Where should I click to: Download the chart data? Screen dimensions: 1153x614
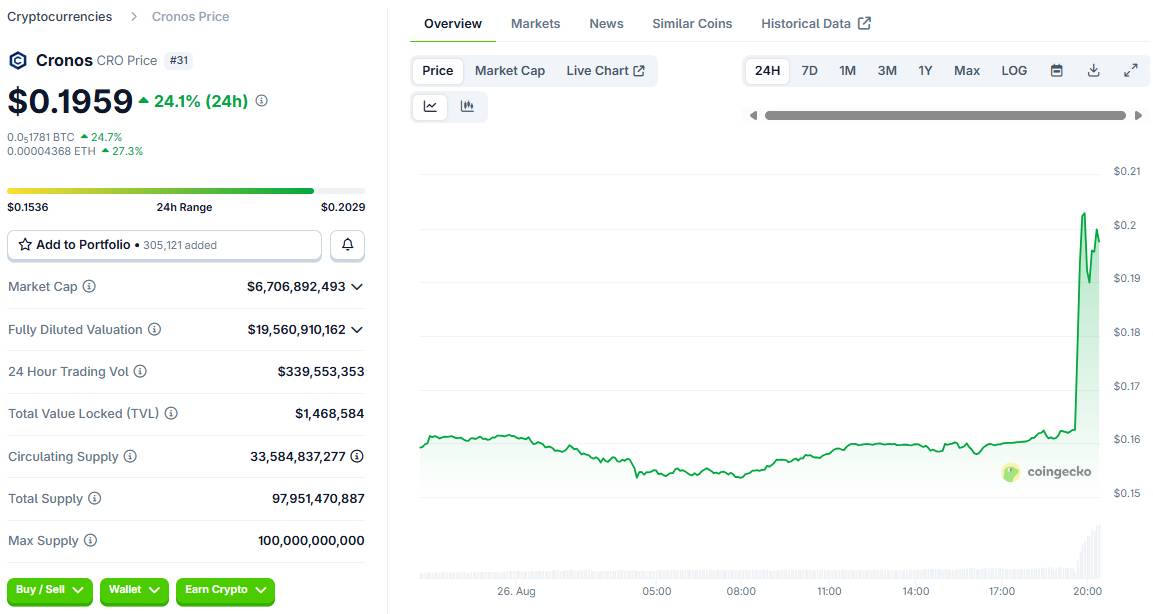(1093, 71)
